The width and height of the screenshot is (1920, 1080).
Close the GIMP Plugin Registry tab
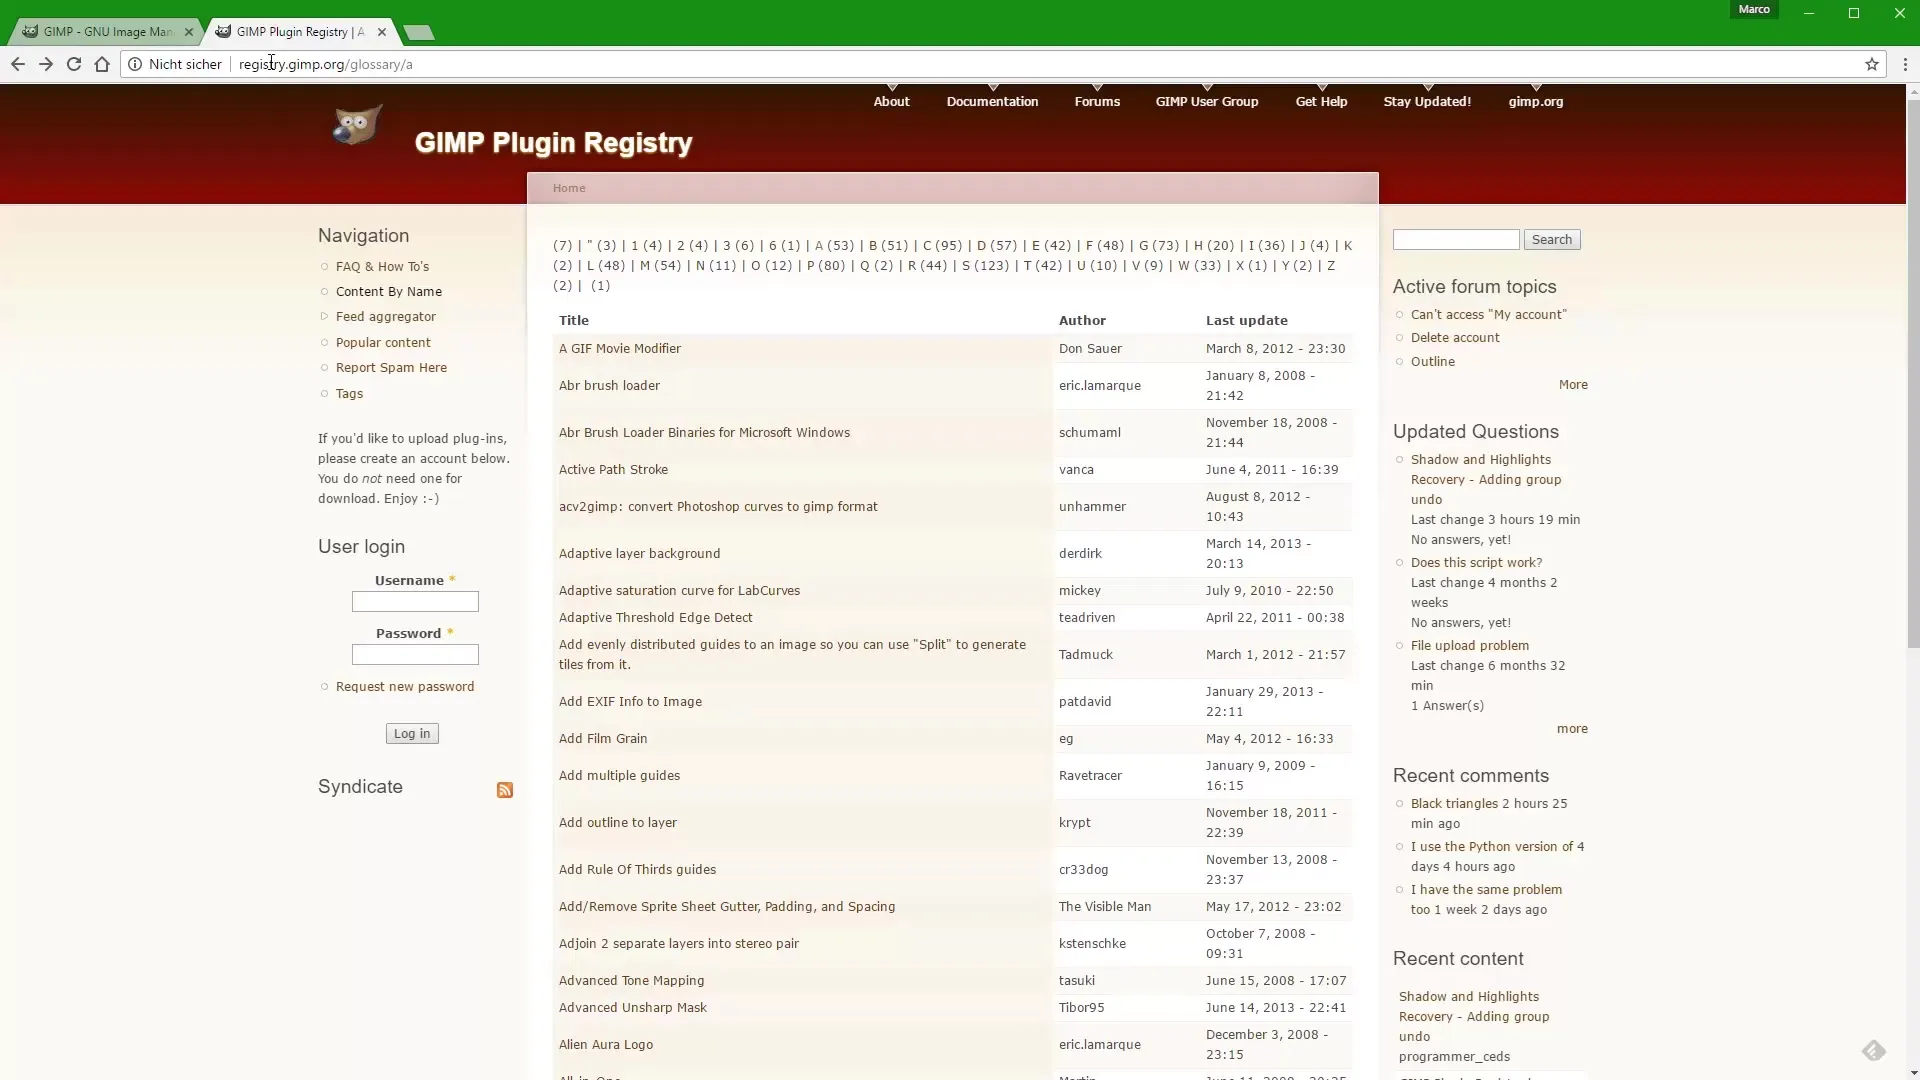382,32
